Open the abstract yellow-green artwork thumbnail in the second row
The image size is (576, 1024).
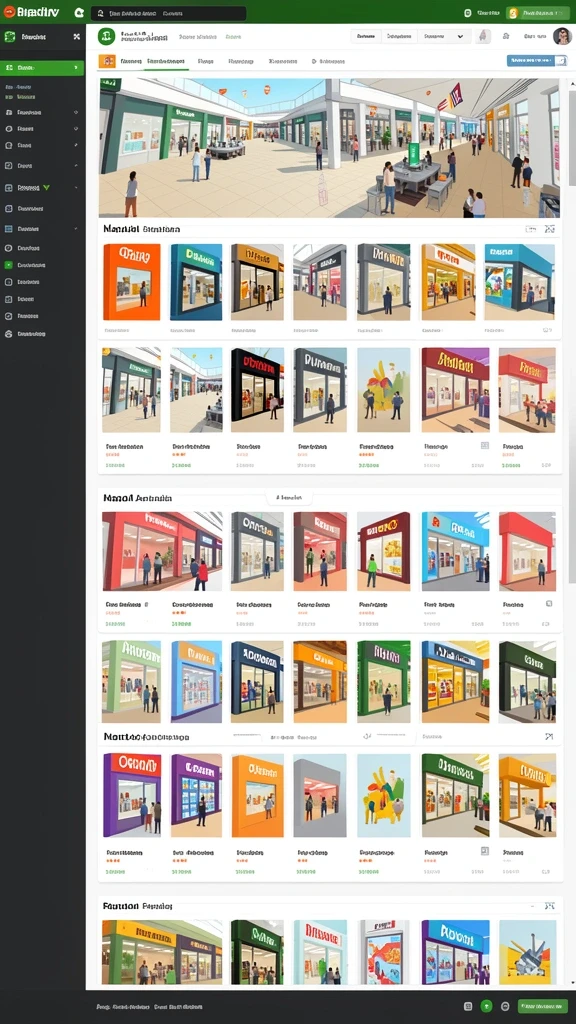click(x=384, y=390)
